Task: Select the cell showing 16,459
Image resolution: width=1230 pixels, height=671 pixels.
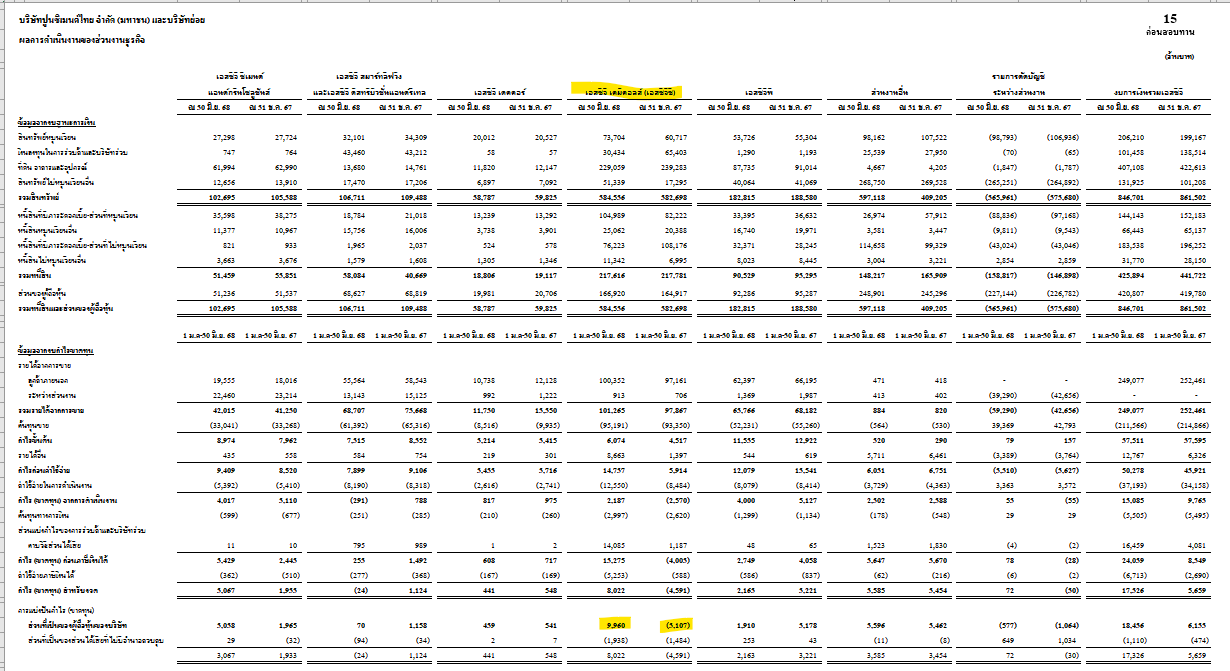Action: point(1134,545)
